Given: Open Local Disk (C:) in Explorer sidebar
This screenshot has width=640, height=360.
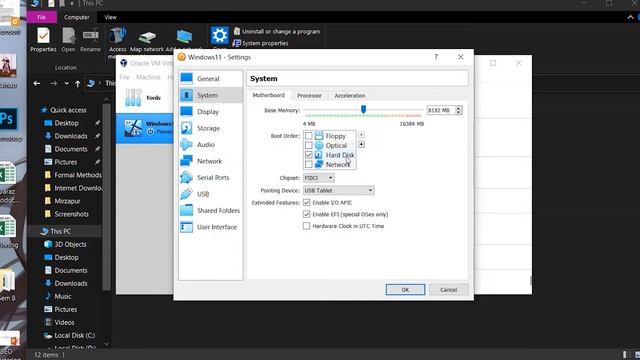Looking at the screenshot, I should click(70, 335).
